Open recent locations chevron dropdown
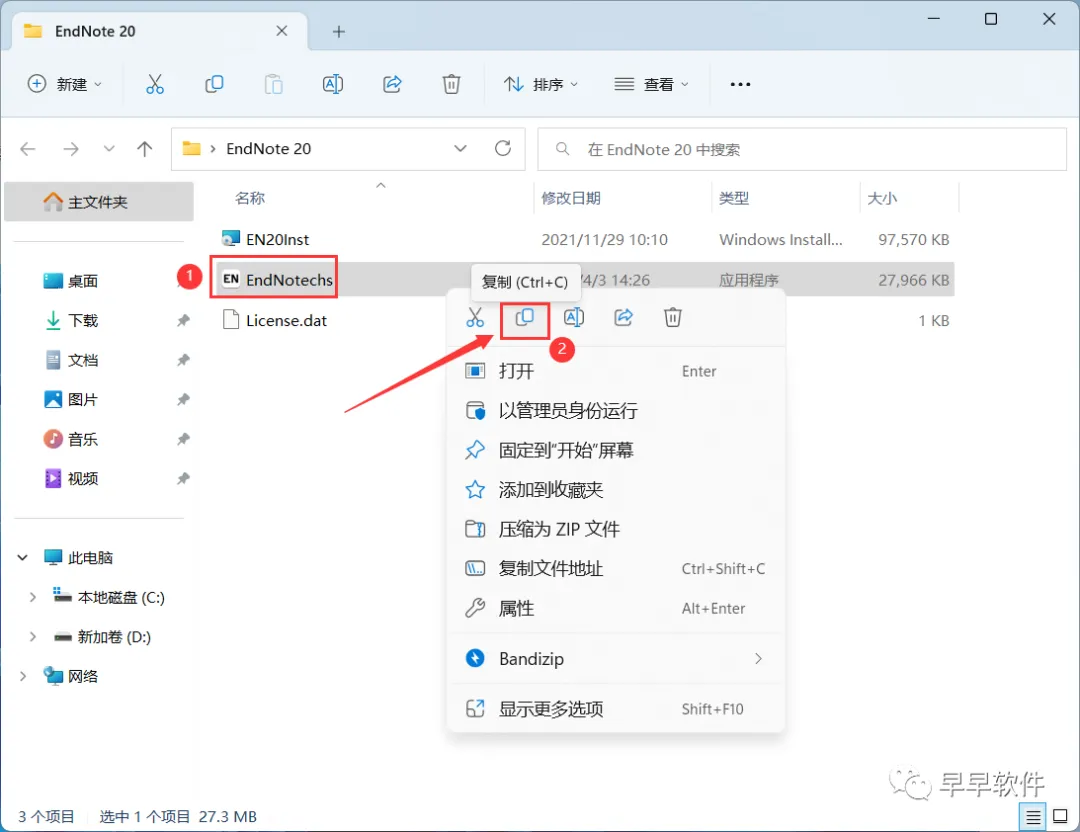The width and height of the screenshot is (1080, 832). (x=109, y=149)
